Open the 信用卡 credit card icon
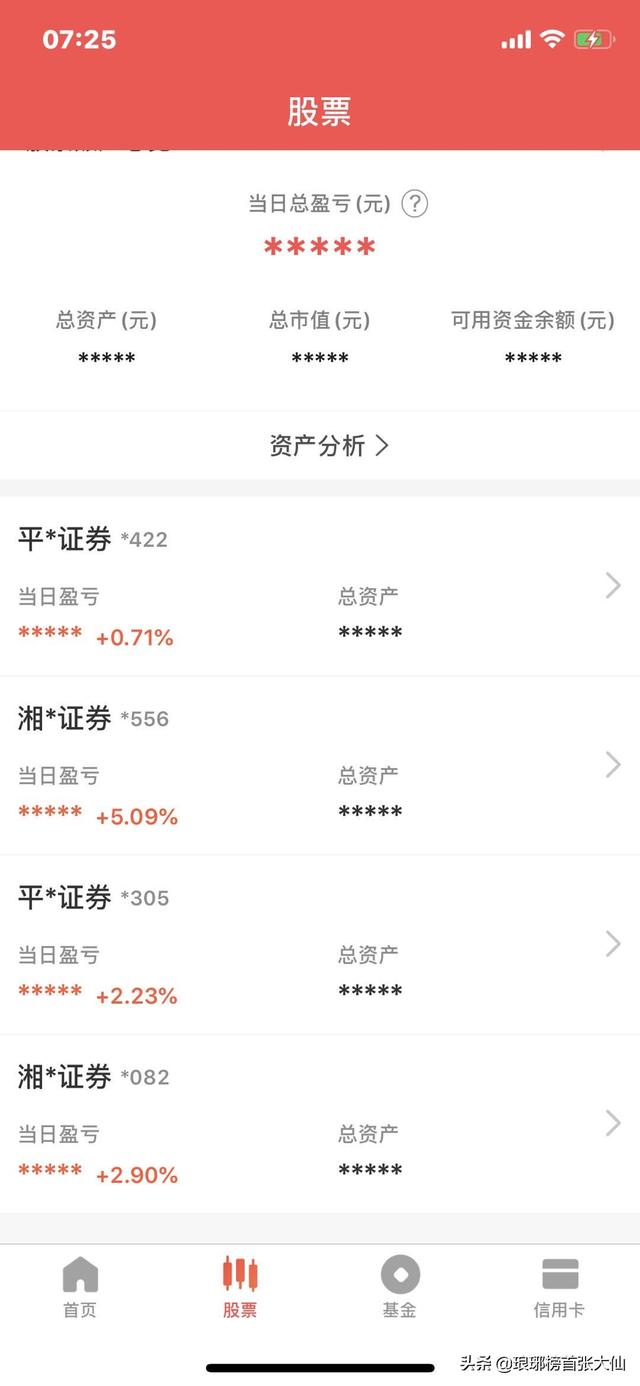 (560, 1275)
